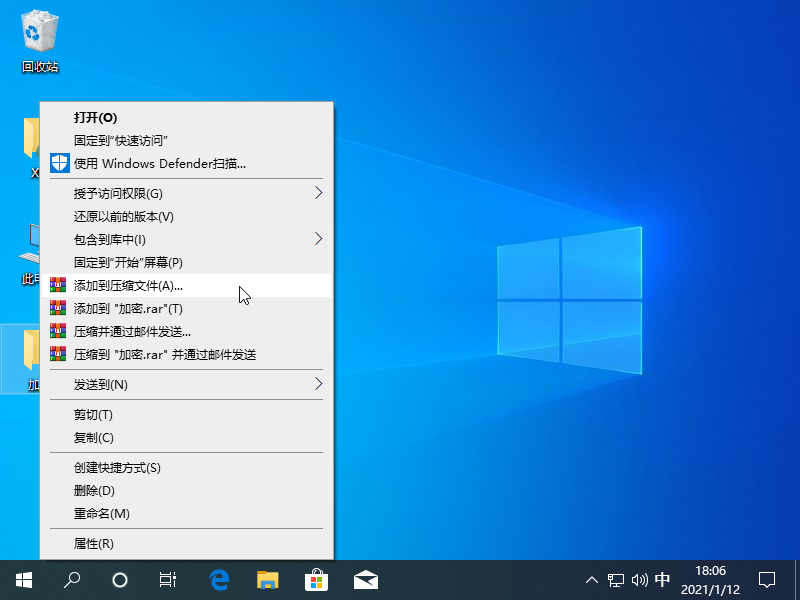Open the Windows Start button
The height and width of the screenshot is (600, 800).
click(23, 579)
